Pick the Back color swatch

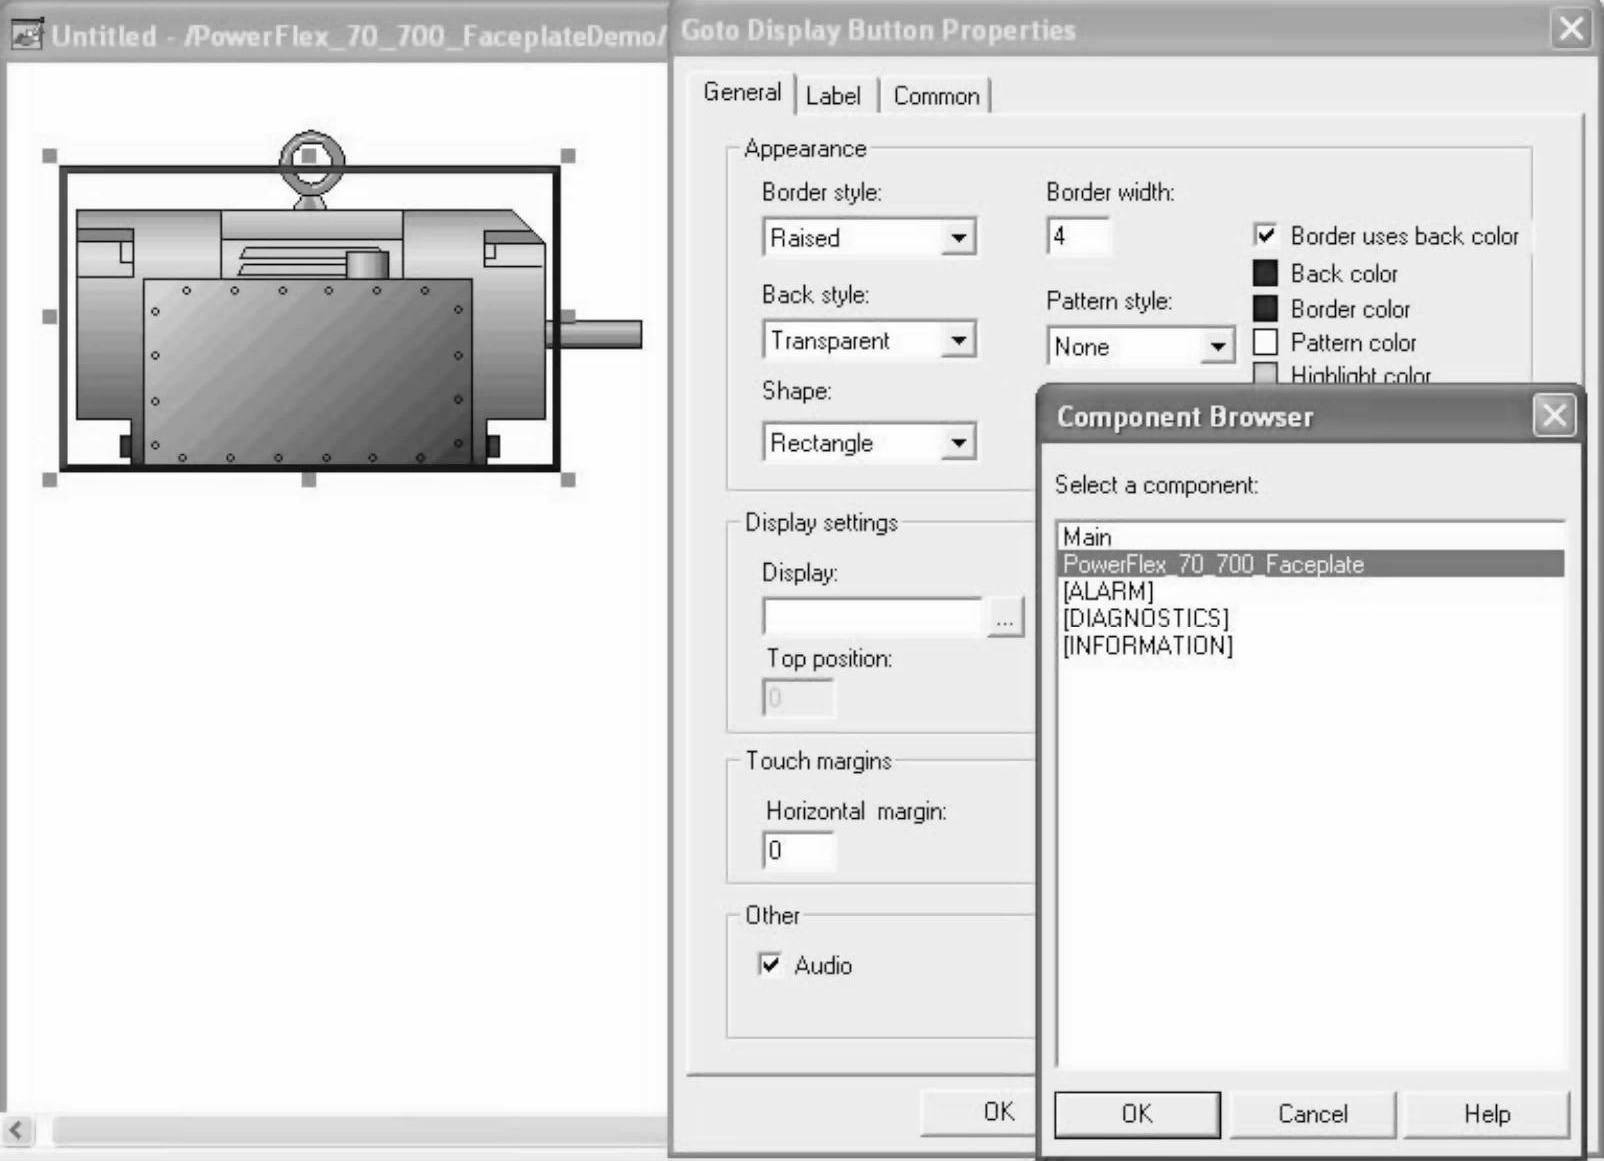1265,273
